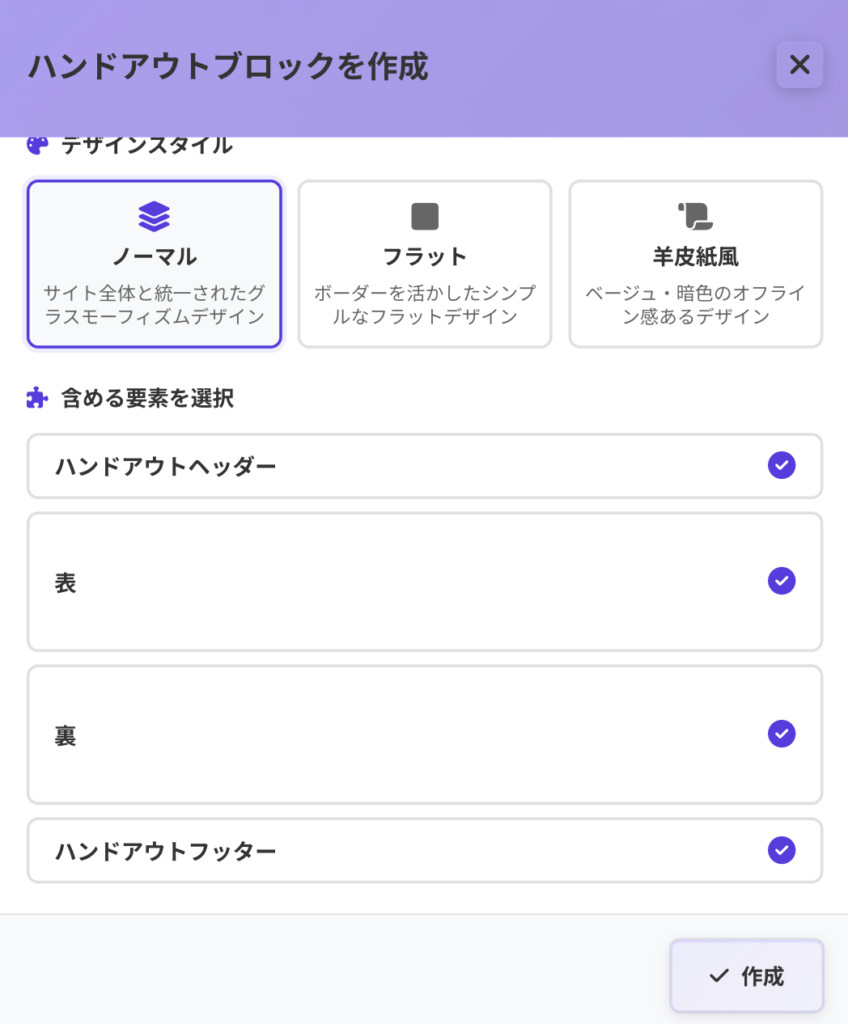The image size is (848, 1024).
Task: Click the puzzle piece icon beside 含める要素を選択
Action: click(37, 398)
